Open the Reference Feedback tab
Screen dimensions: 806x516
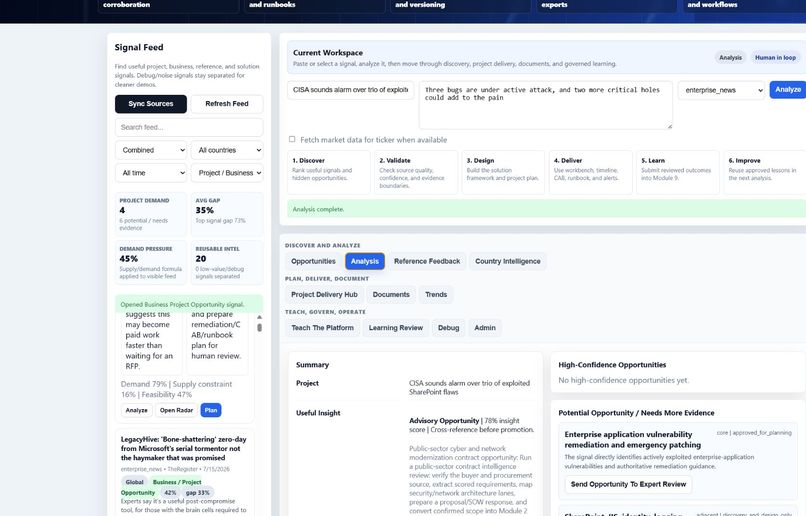tap(427, 261)
